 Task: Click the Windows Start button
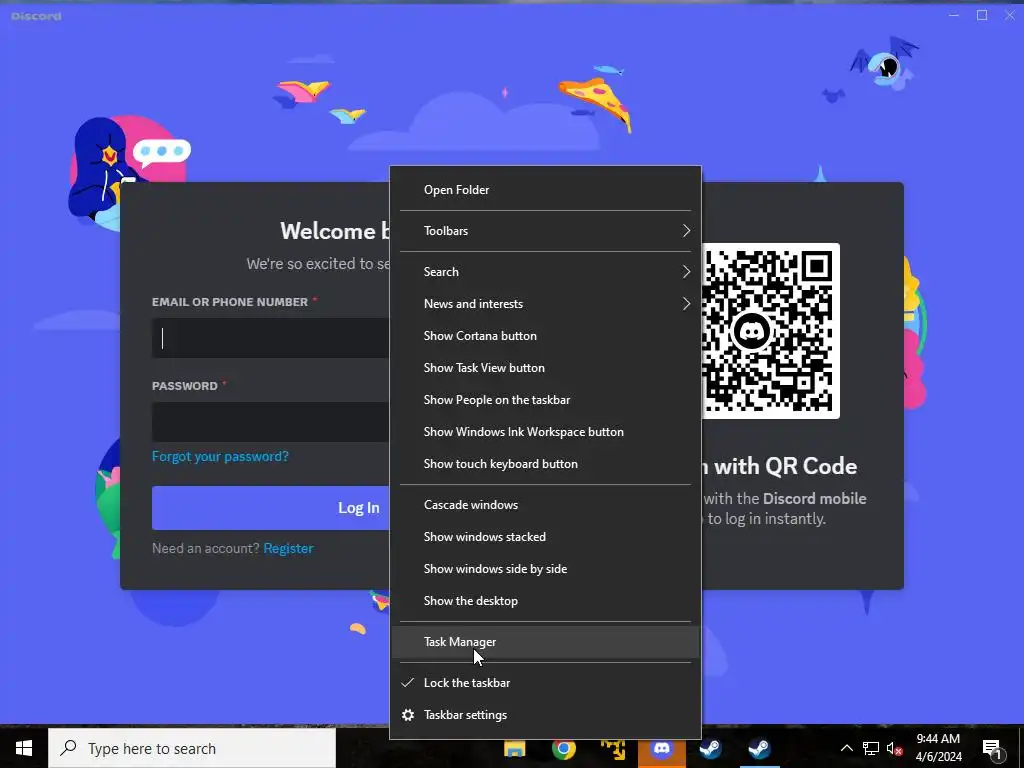(24, 748)
